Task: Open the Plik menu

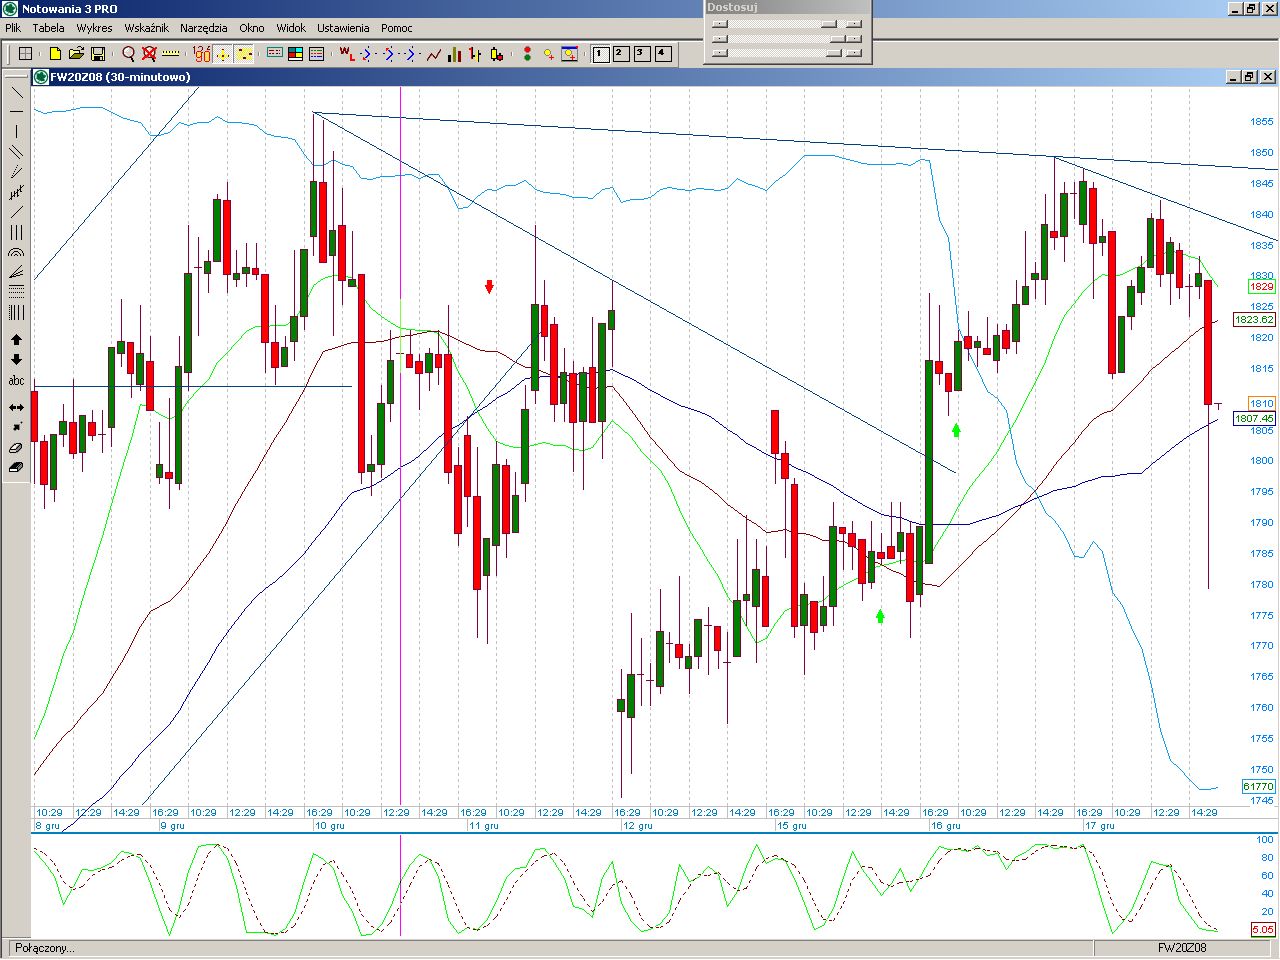Action: [13, 28]
